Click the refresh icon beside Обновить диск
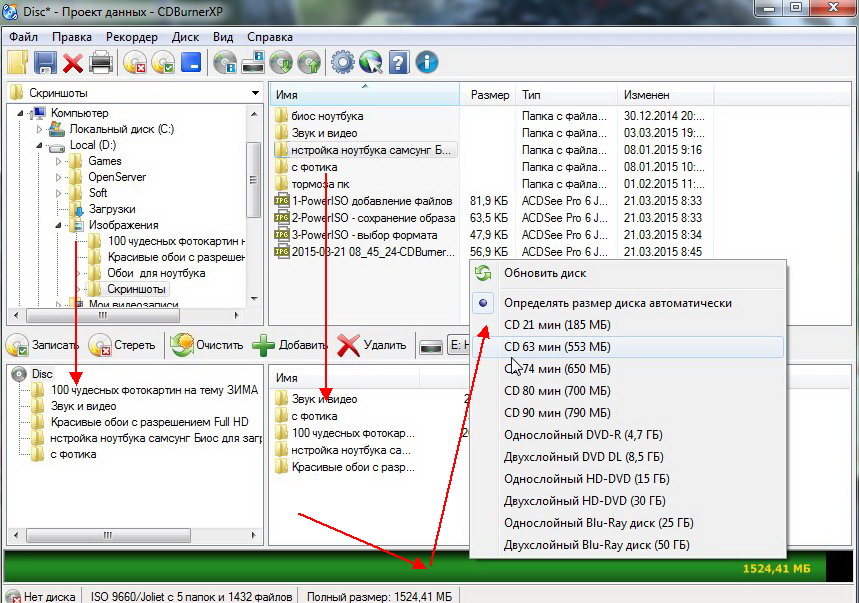The height and width of the screenshot is (603, 859). [483, 273]
